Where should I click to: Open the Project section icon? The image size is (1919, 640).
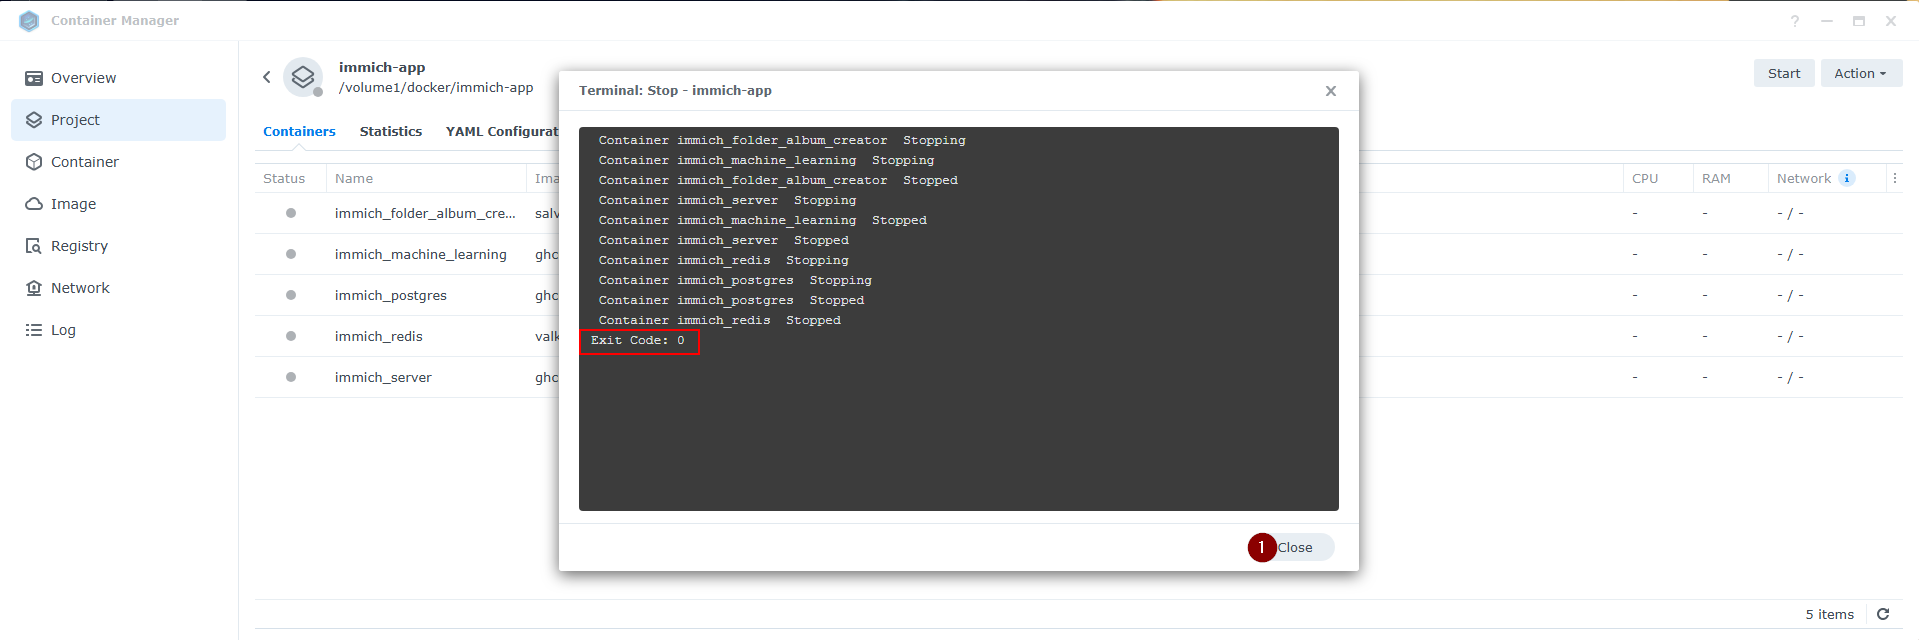pos(34,120)
